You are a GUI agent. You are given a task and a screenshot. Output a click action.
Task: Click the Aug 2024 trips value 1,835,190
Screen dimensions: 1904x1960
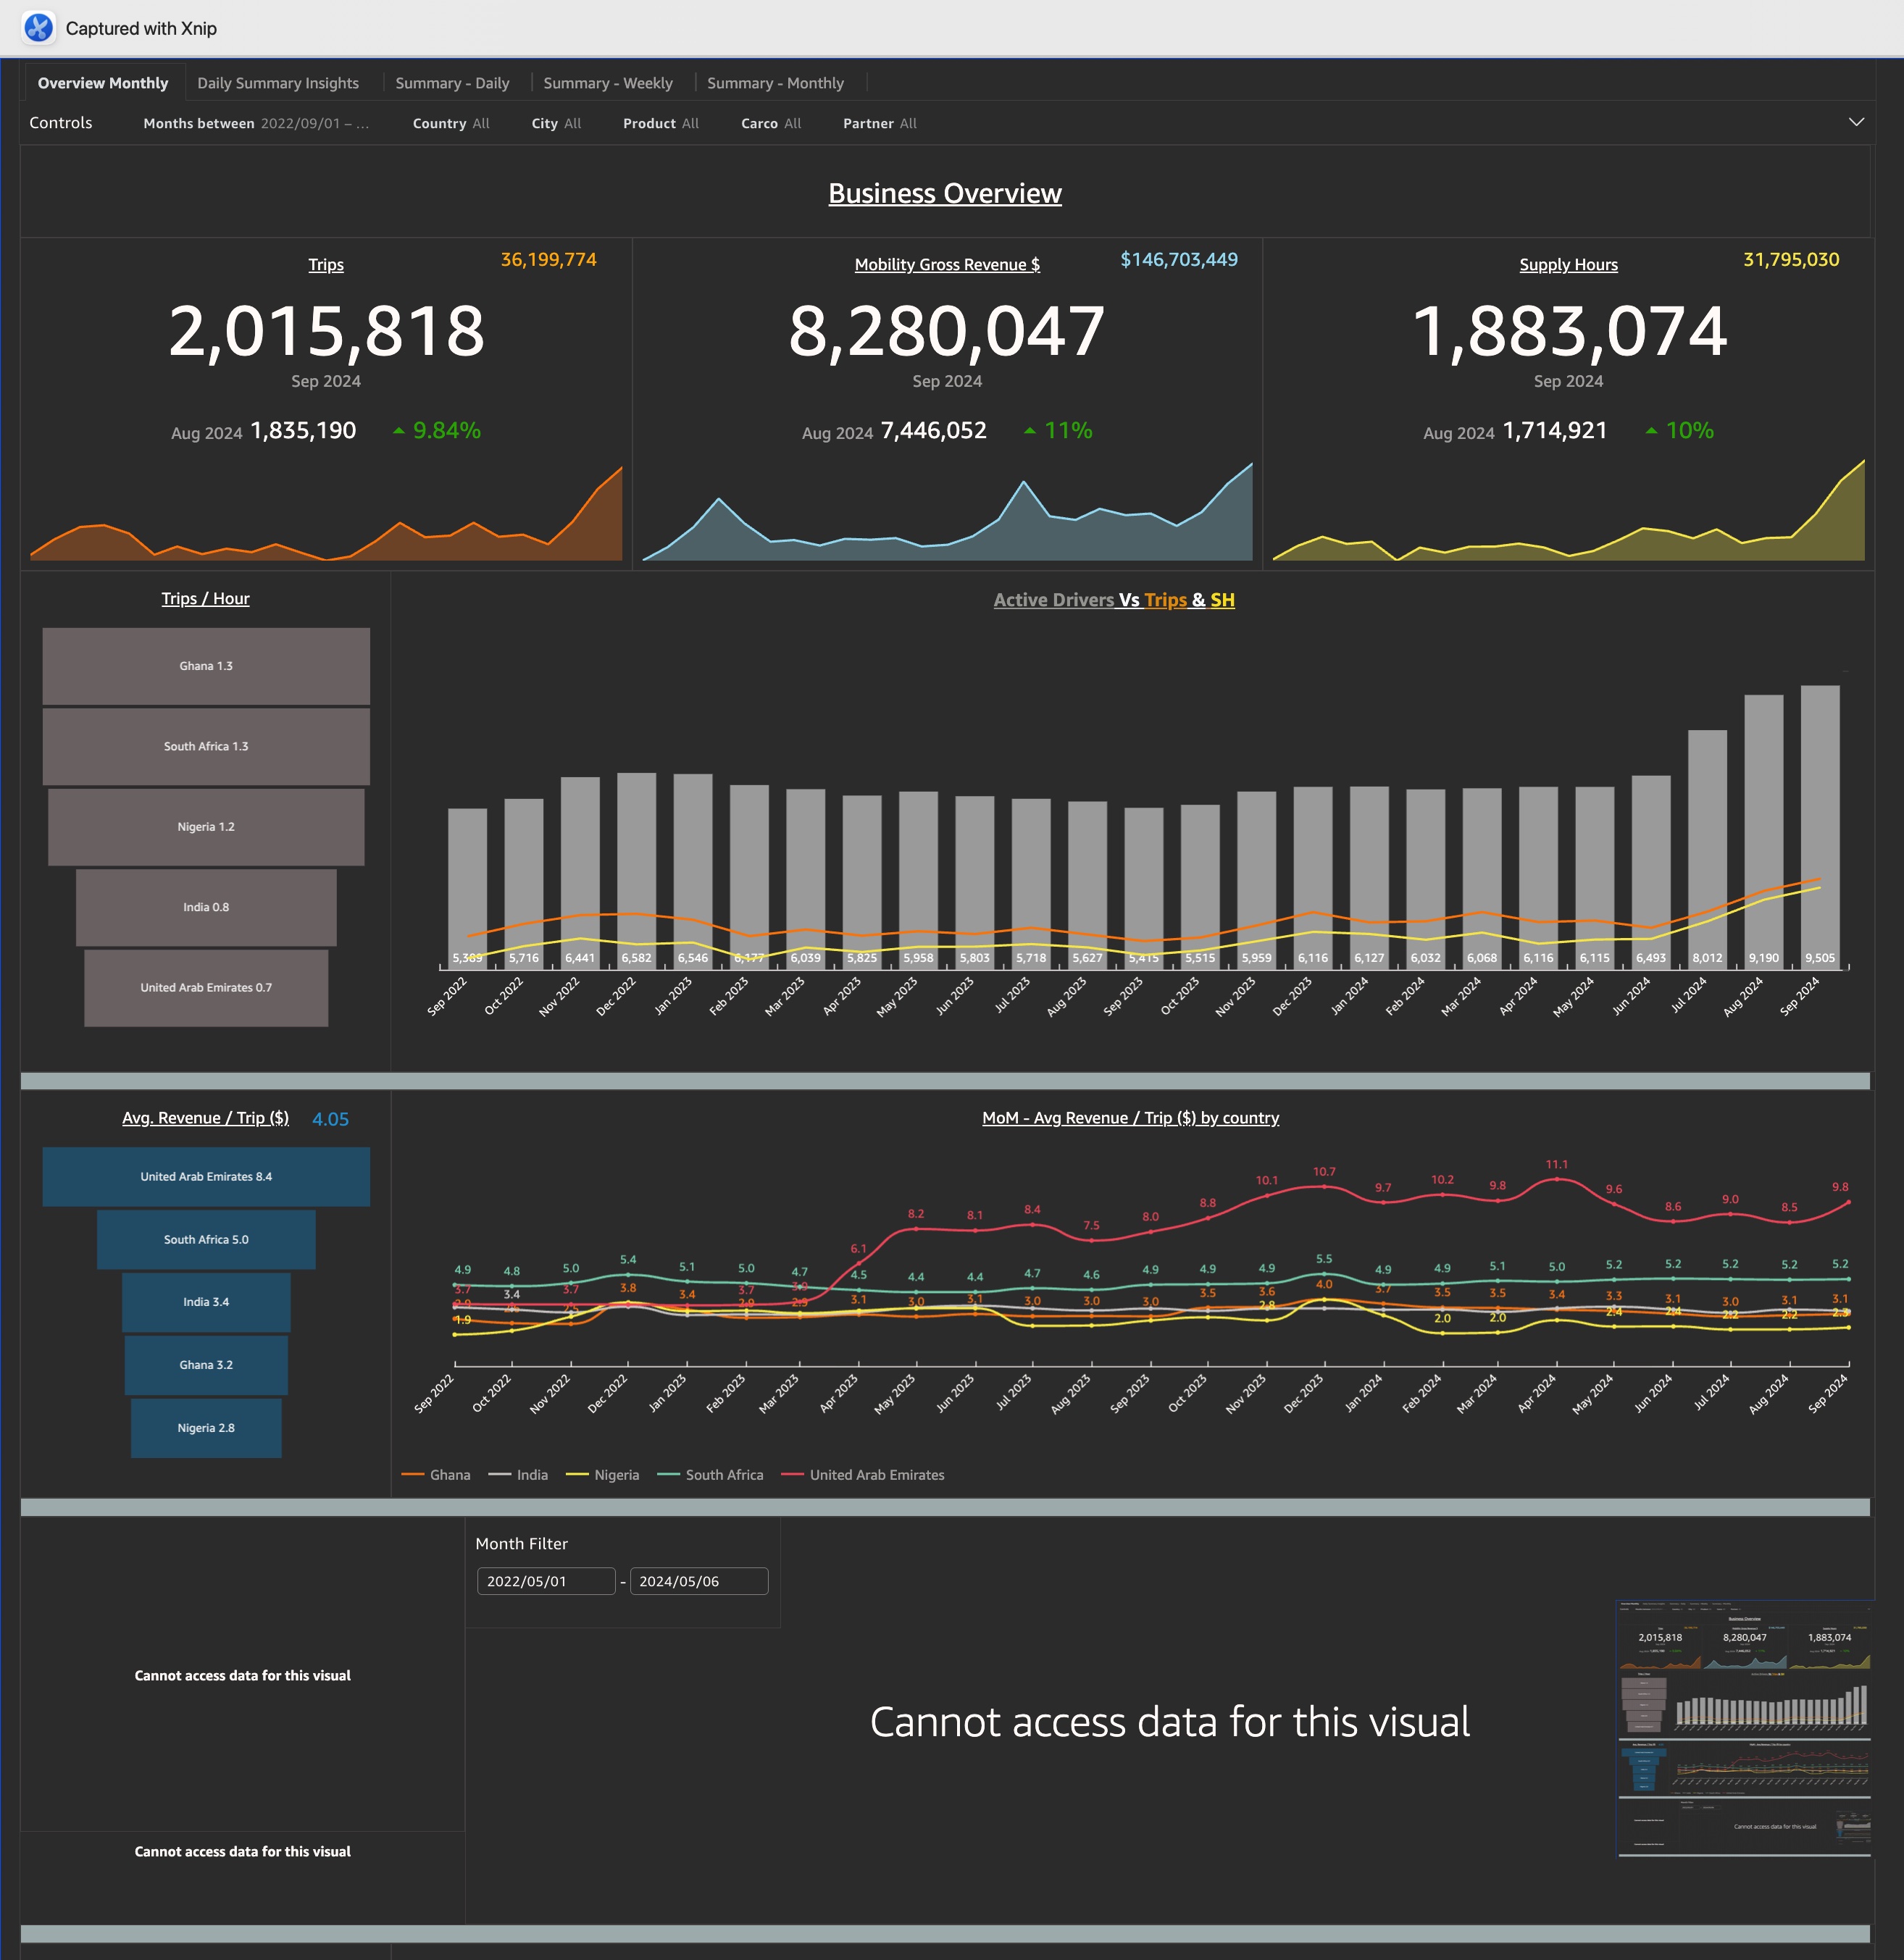click(303, 430)
